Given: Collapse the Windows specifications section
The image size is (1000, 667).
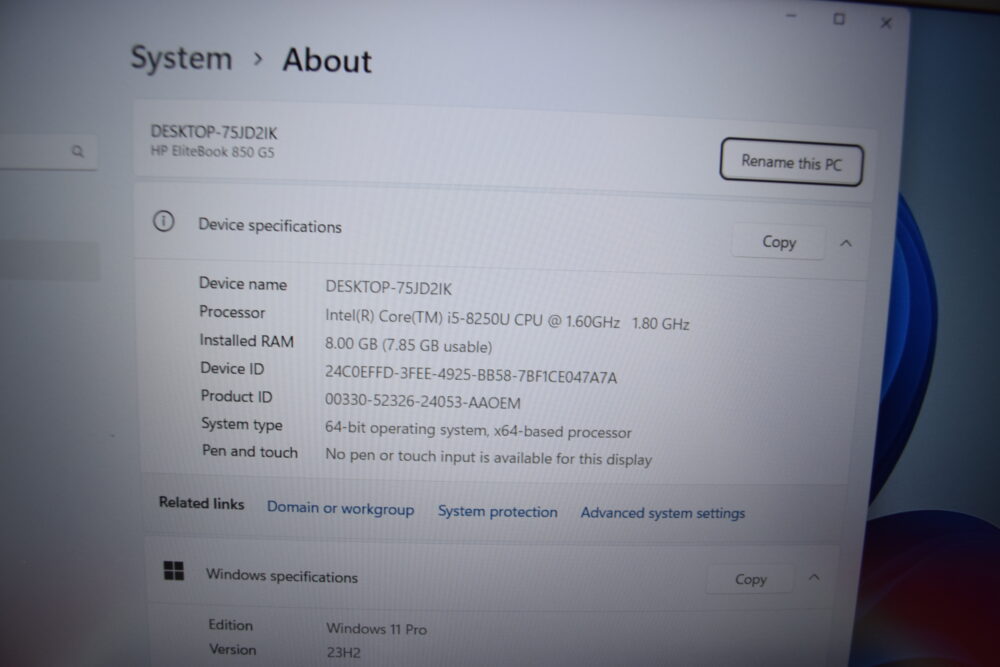Looking at the screenshot, I should 814,578.
